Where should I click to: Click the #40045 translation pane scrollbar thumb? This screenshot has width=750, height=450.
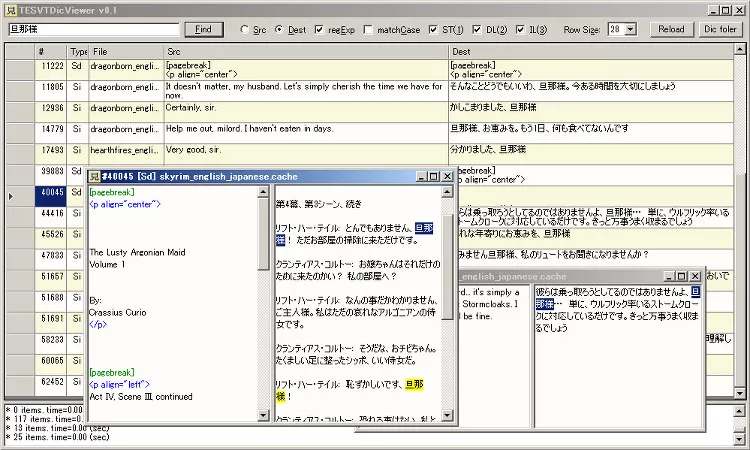[447, 267]
